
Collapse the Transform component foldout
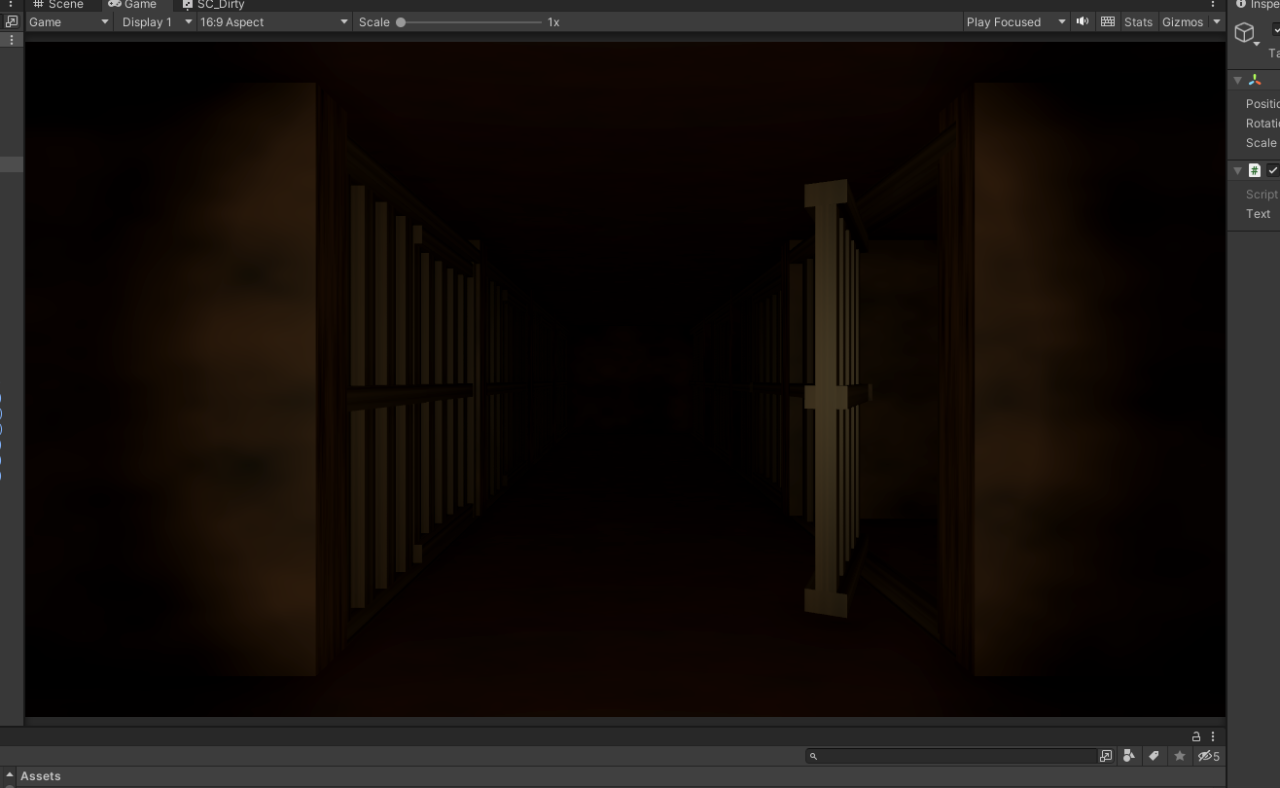click(1238, 80)
